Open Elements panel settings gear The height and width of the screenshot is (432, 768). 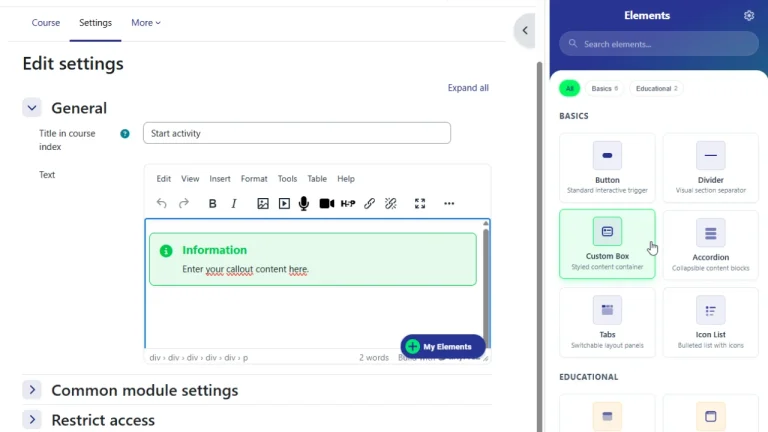tap(749, 16)
